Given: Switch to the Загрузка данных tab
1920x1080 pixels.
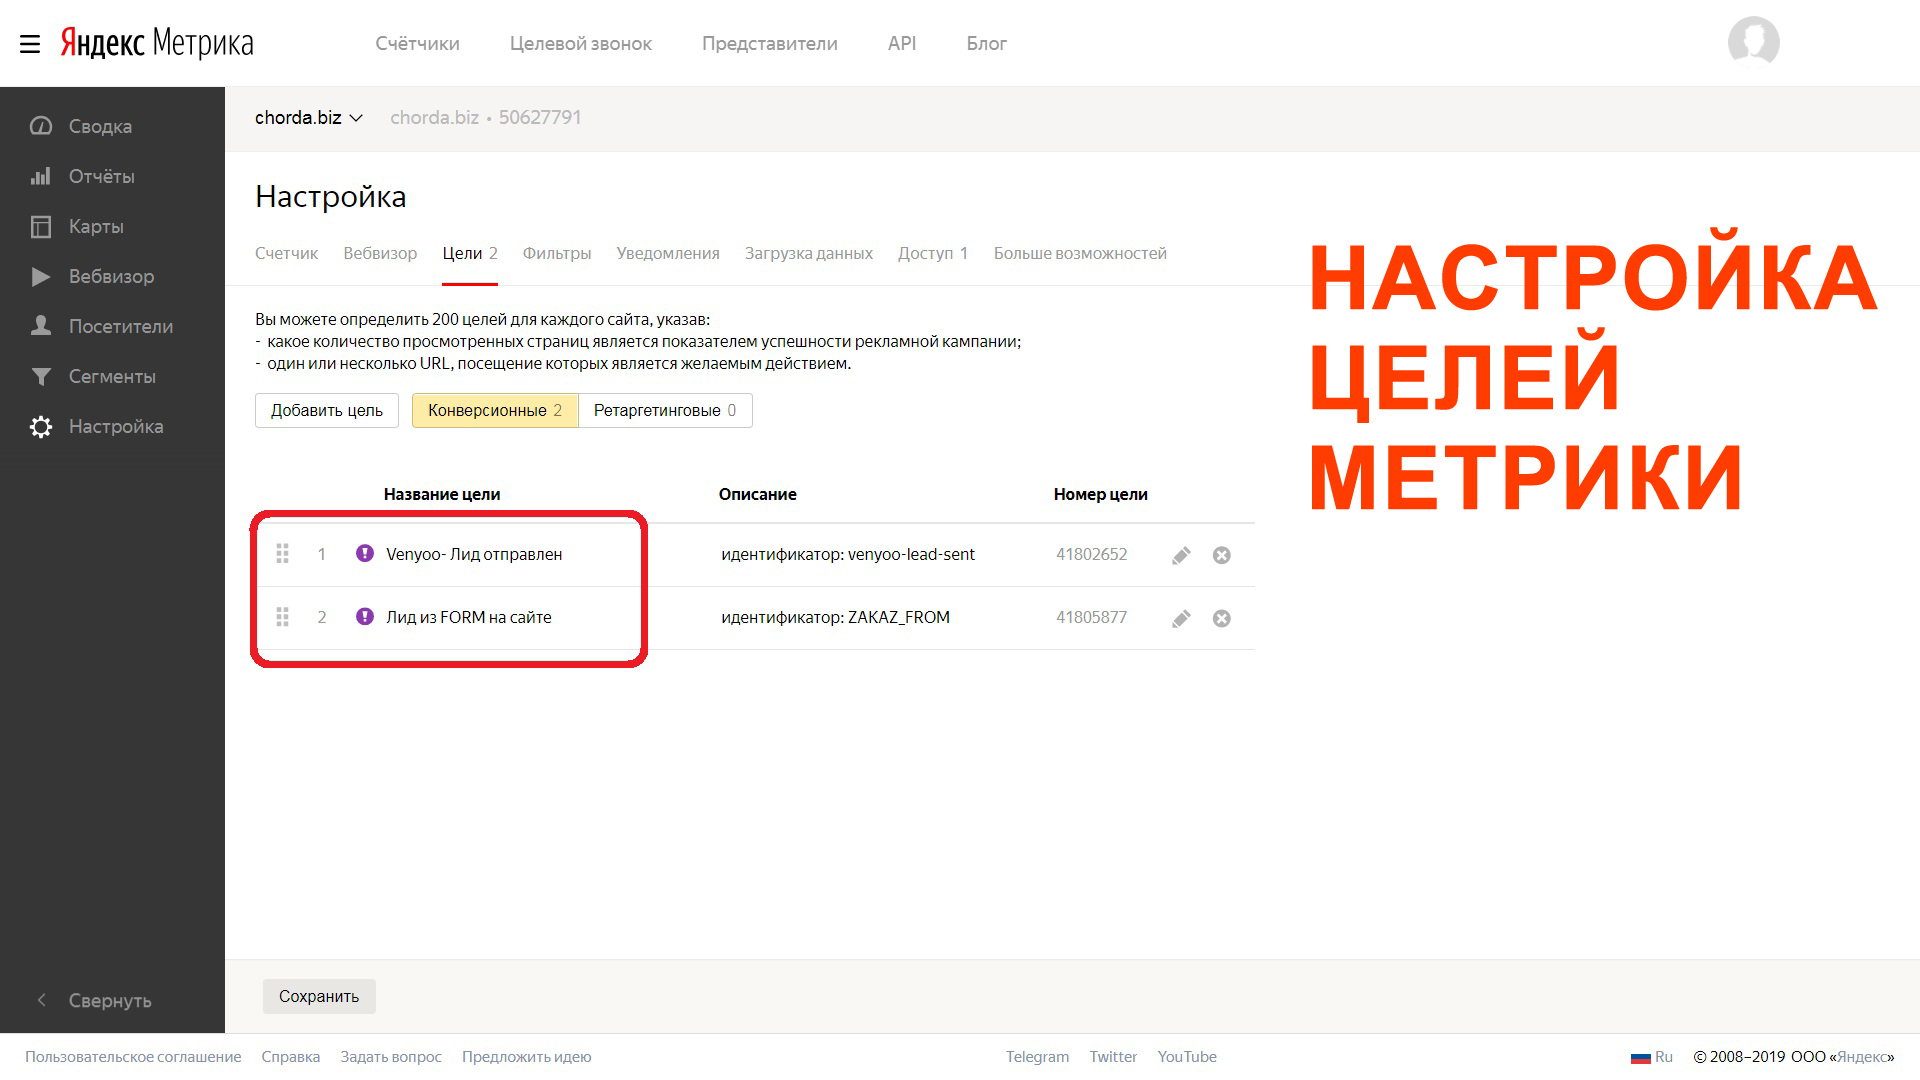Looking at the screenshot, I should point(808,253).
